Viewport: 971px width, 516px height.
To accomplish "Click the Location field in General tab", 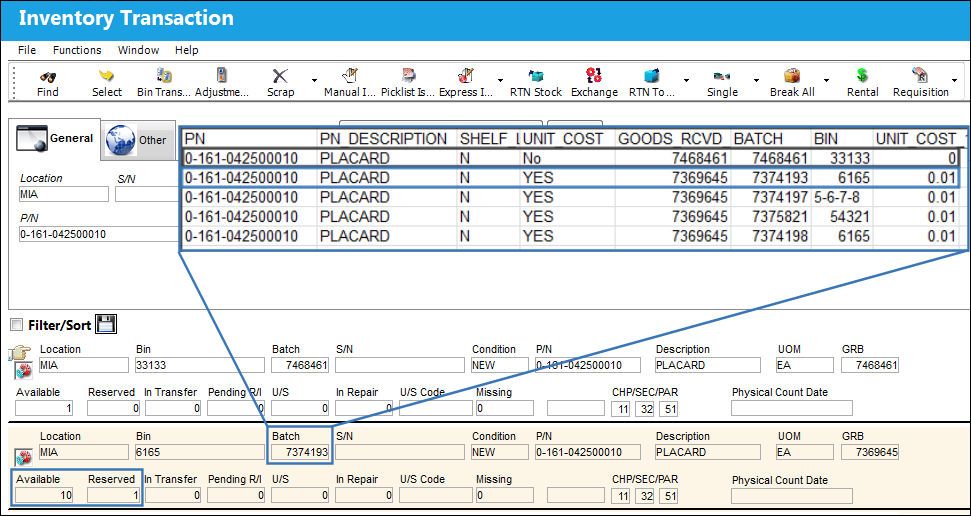I will click(x=64, y=194).
